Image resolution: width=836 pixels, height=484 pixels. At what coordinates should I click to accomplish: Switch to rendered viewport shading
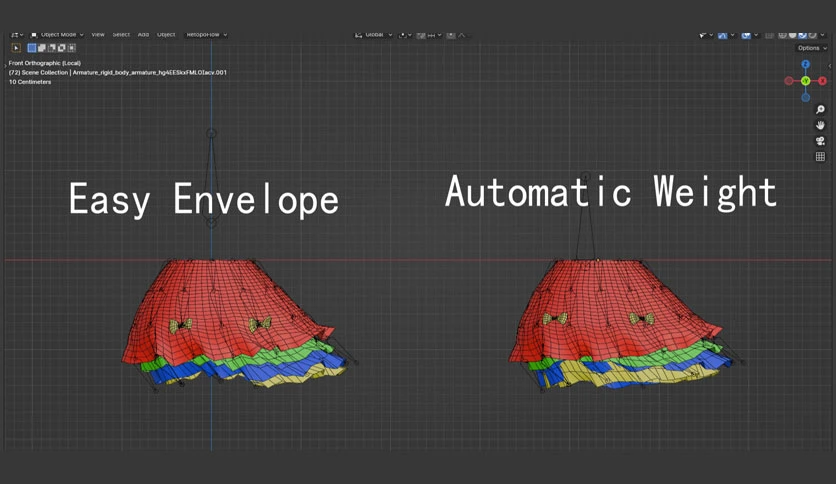pyautogui.click(x=813, y=35)
